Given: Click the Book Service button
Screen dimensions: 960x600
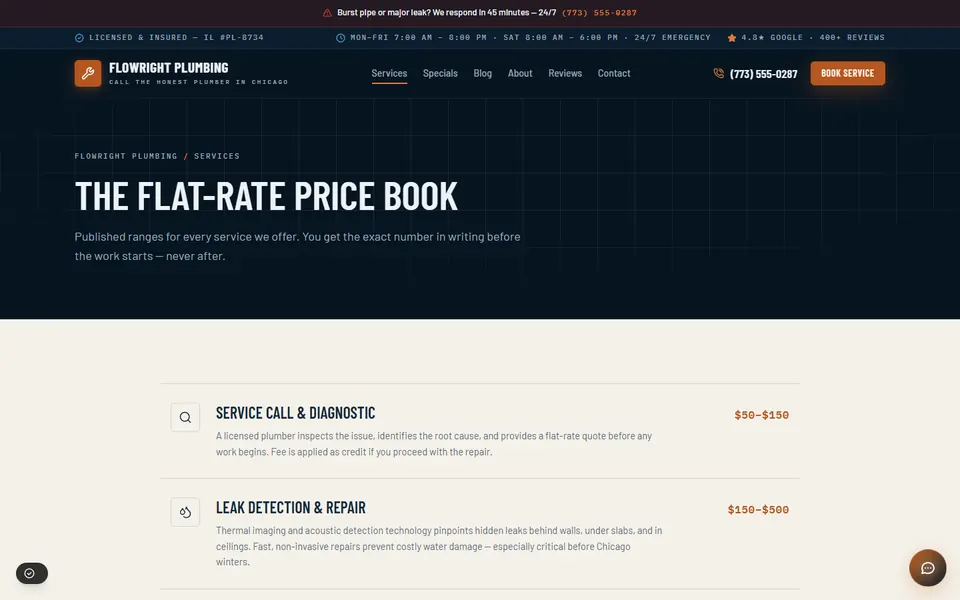Looking at the screenshot, I should 847,73.
